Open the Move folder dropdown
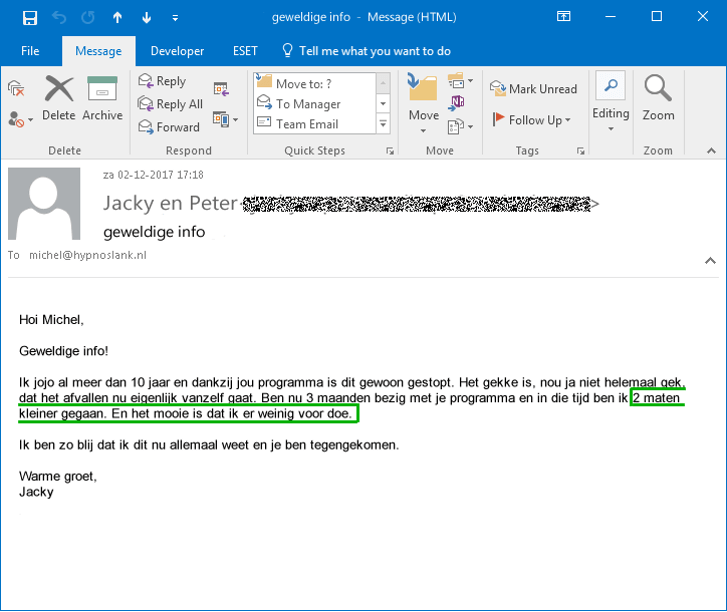 click(x=423, y=103)
